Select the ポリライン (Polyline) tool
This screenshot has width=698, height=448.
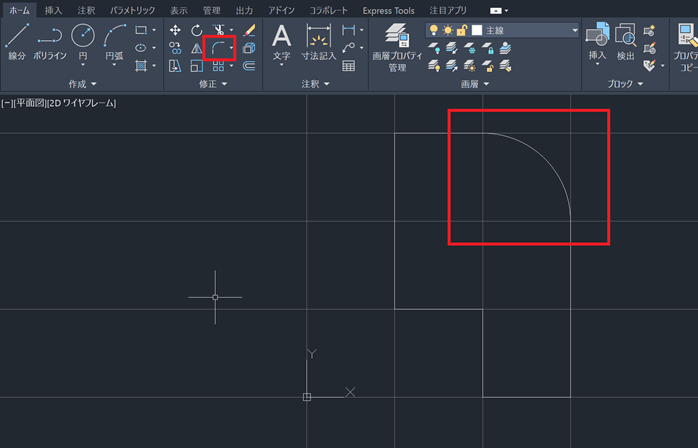click(50, 42)
